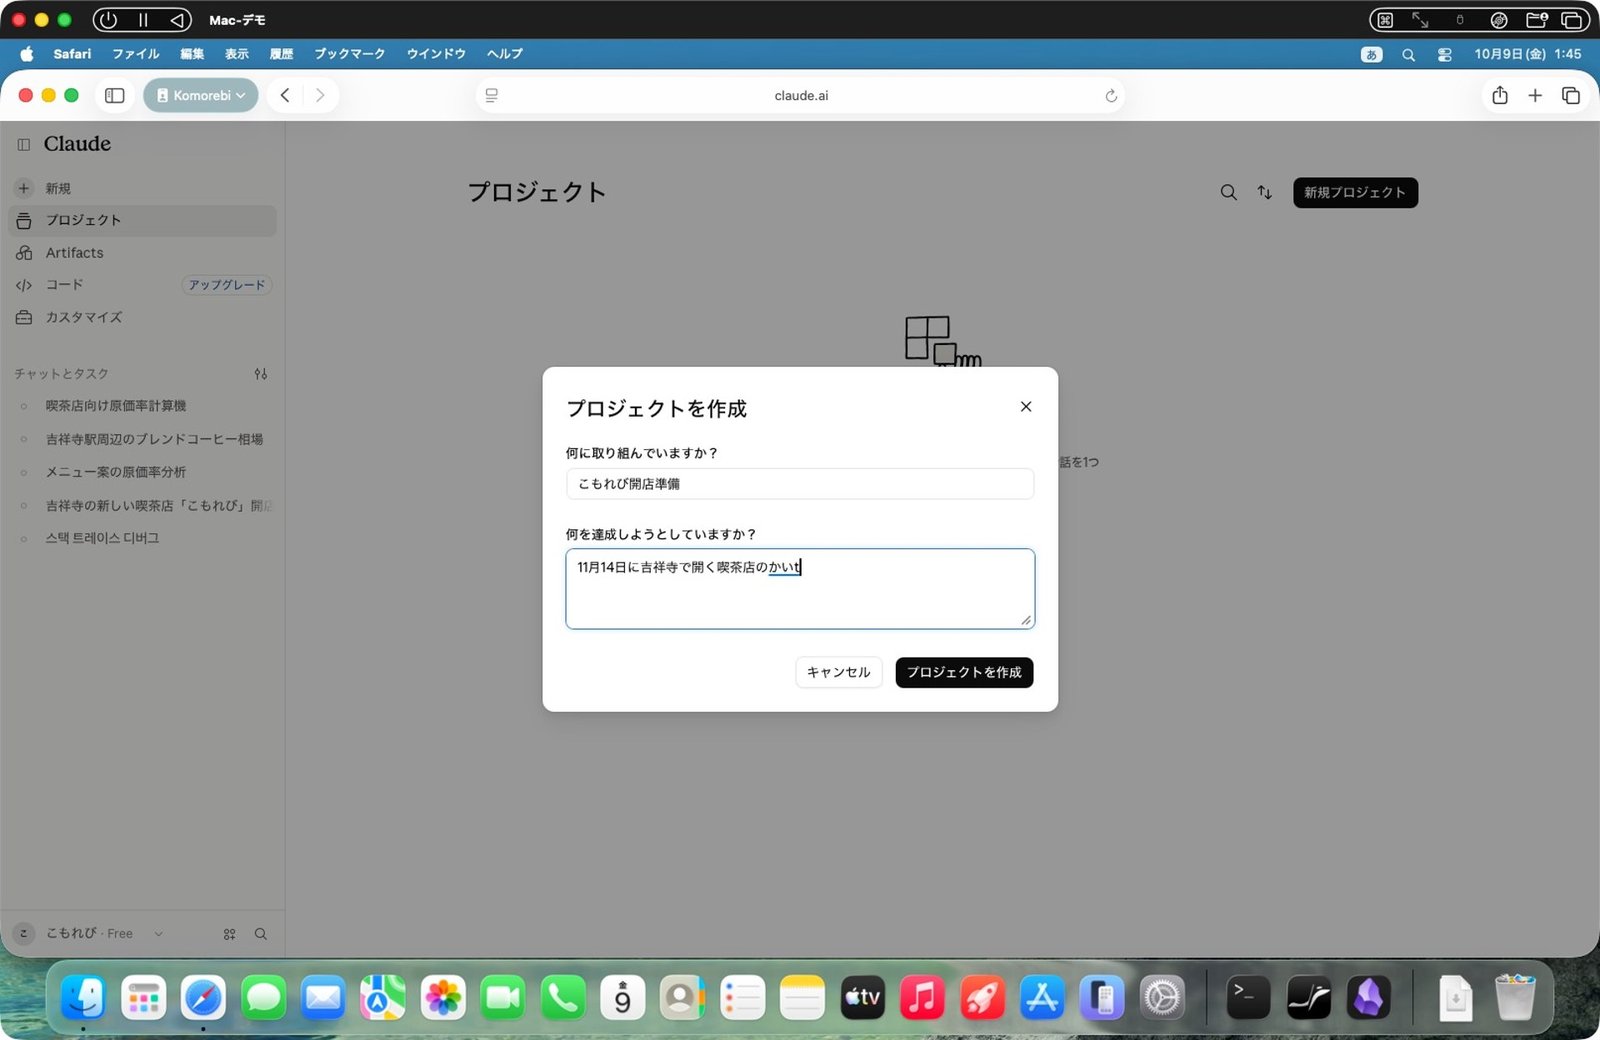
Task: Open the プロジェクト sidebar item
Action: [x=142, y=220]
